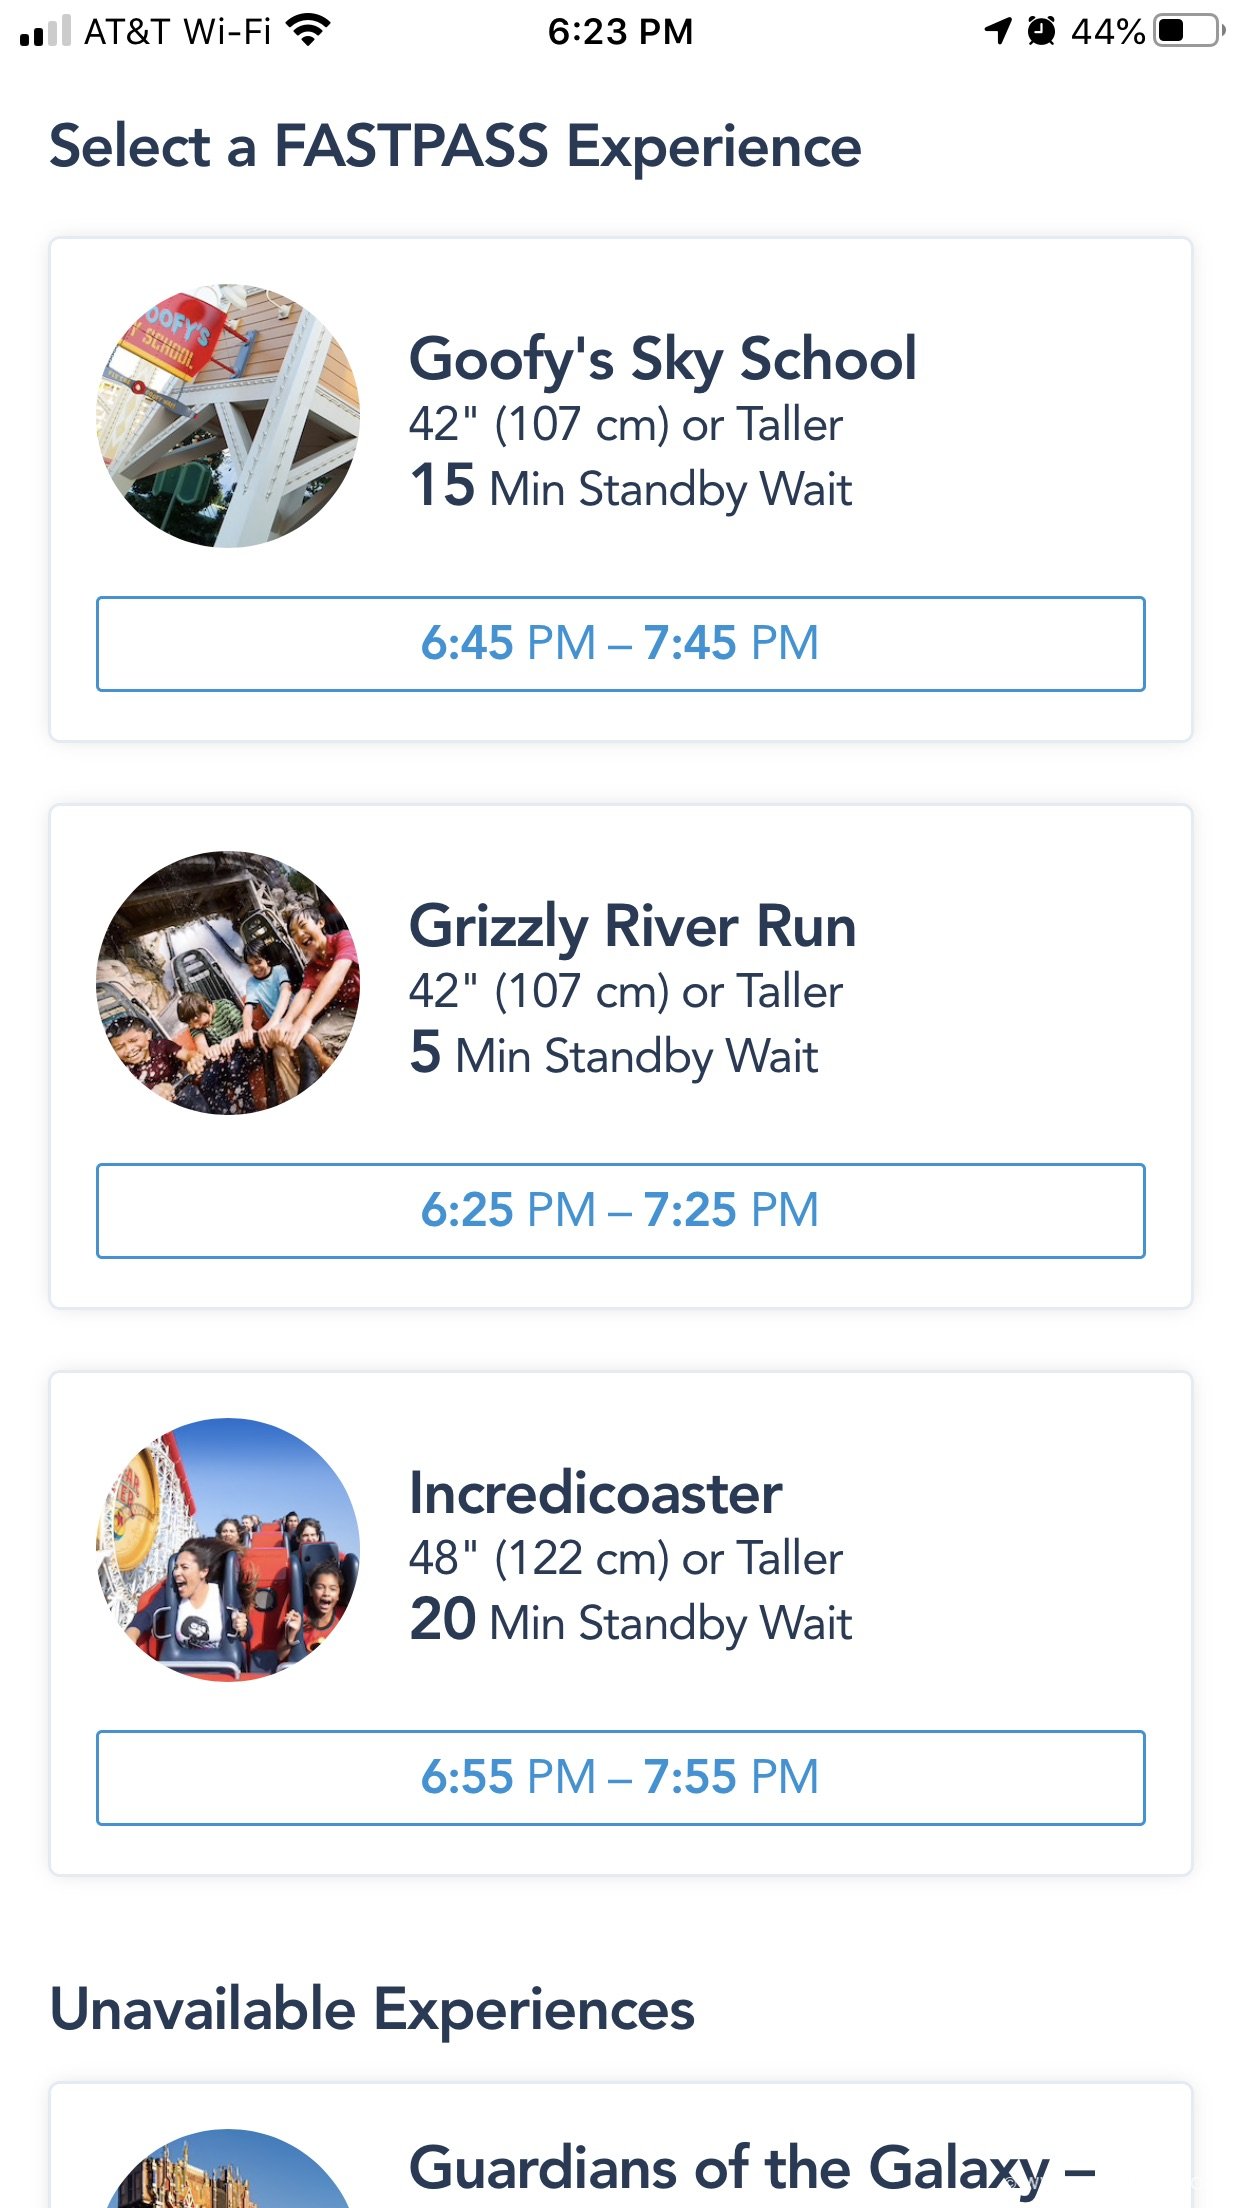Open the Incredicoaster title
The width and height of the screenshot is (1242, 2208).
596,1493
